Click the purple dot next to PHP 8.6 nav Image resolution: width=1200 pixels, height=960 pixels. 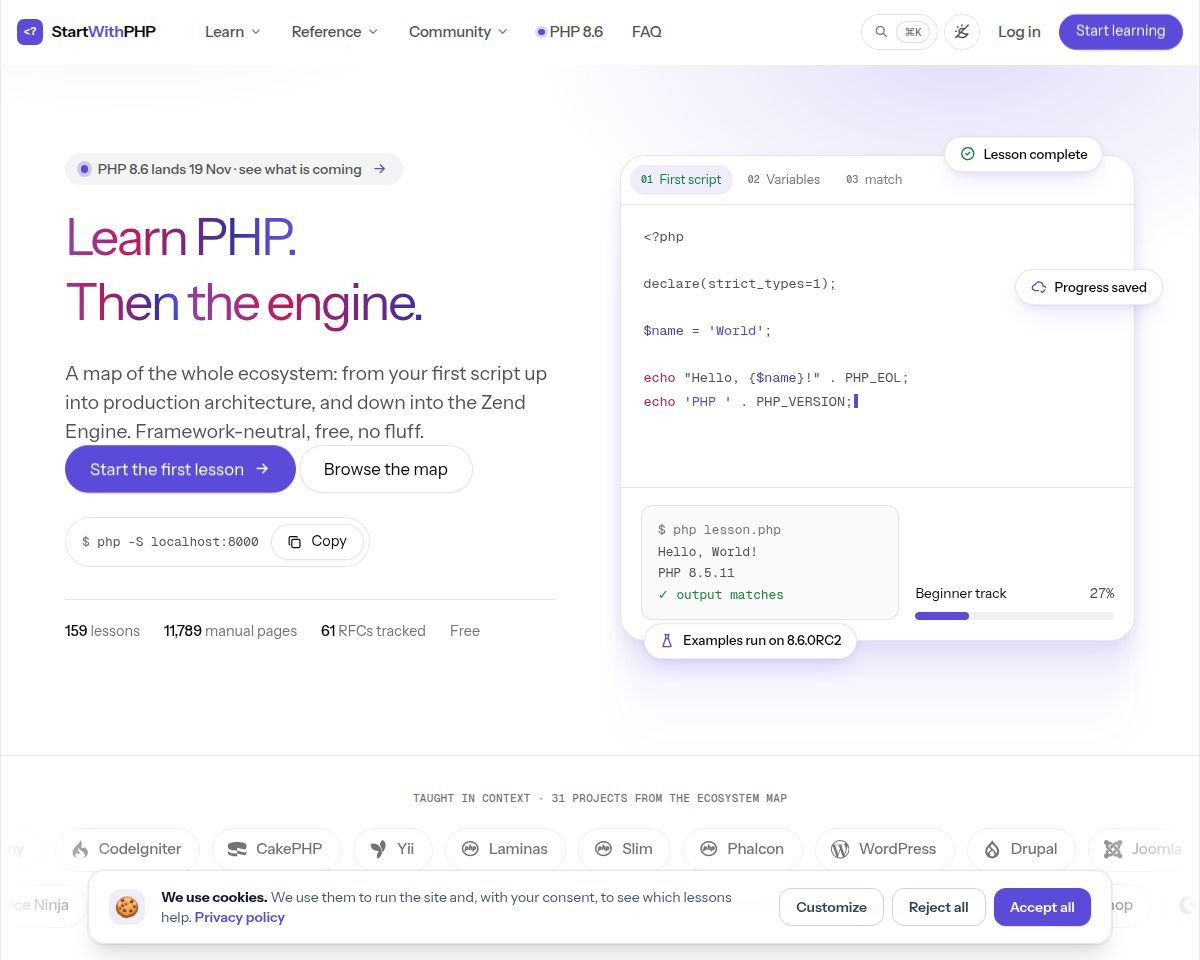(x=541, y=32)
